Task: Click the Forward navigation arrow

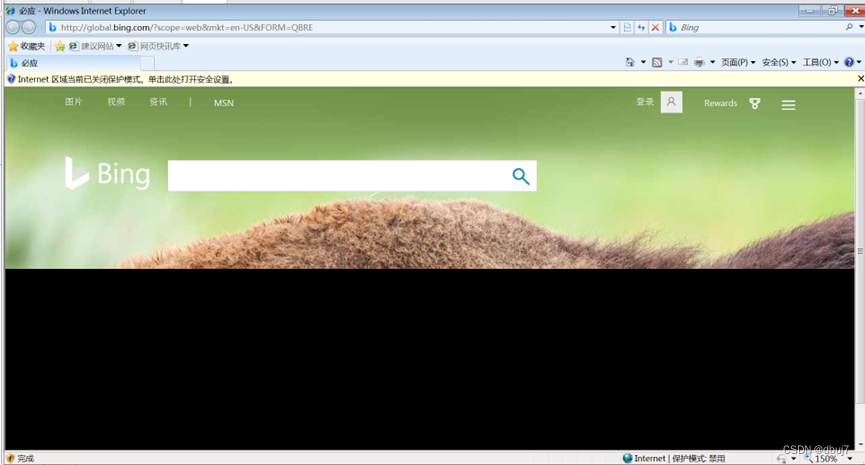Action: (x=29, y=27)
